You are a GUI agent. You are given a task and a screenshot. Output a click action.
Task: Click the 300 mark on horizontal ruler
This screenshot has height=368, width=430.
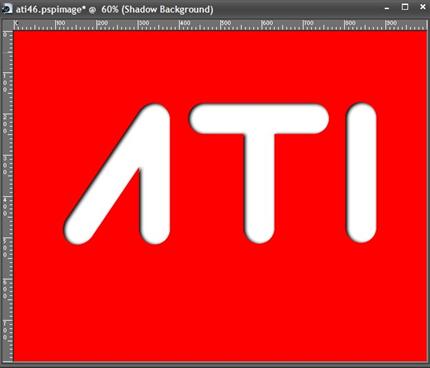pyautogui.click(x=143, y=23)
